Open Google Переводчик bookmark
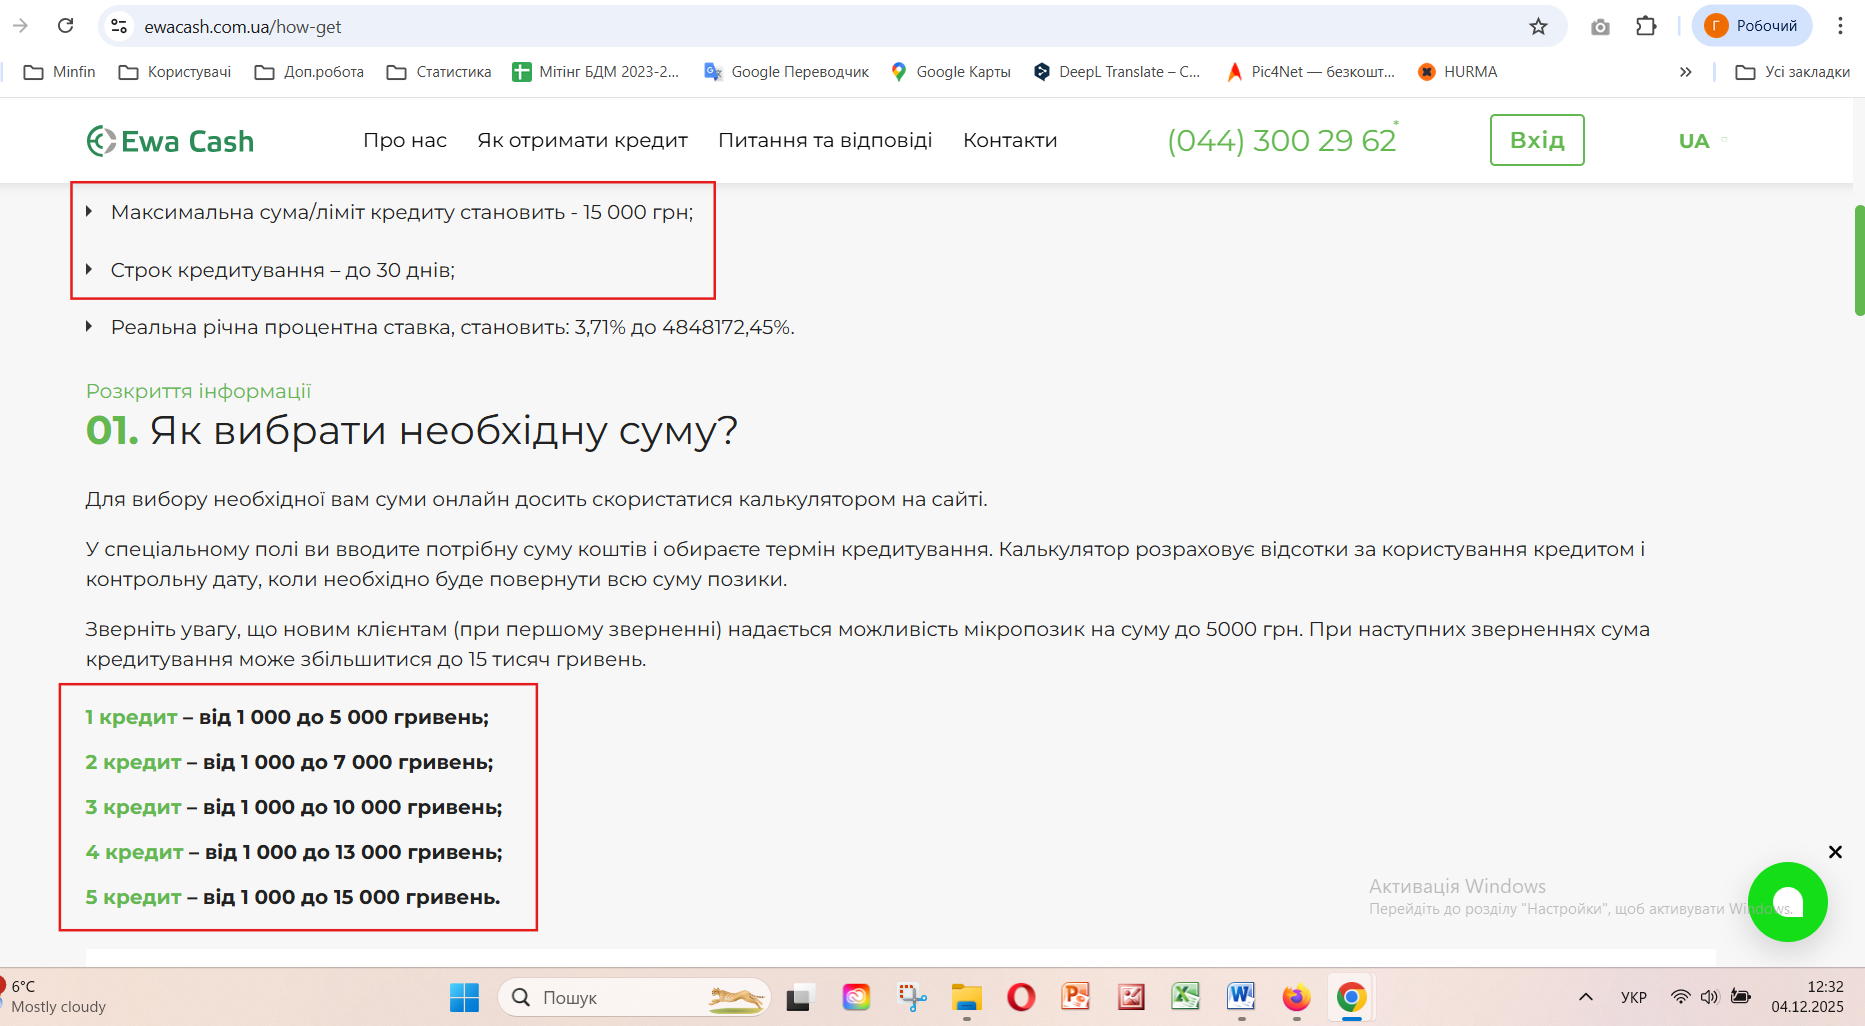The height and width of the screenshot is (1026, 1865). (x=787, y=72)
